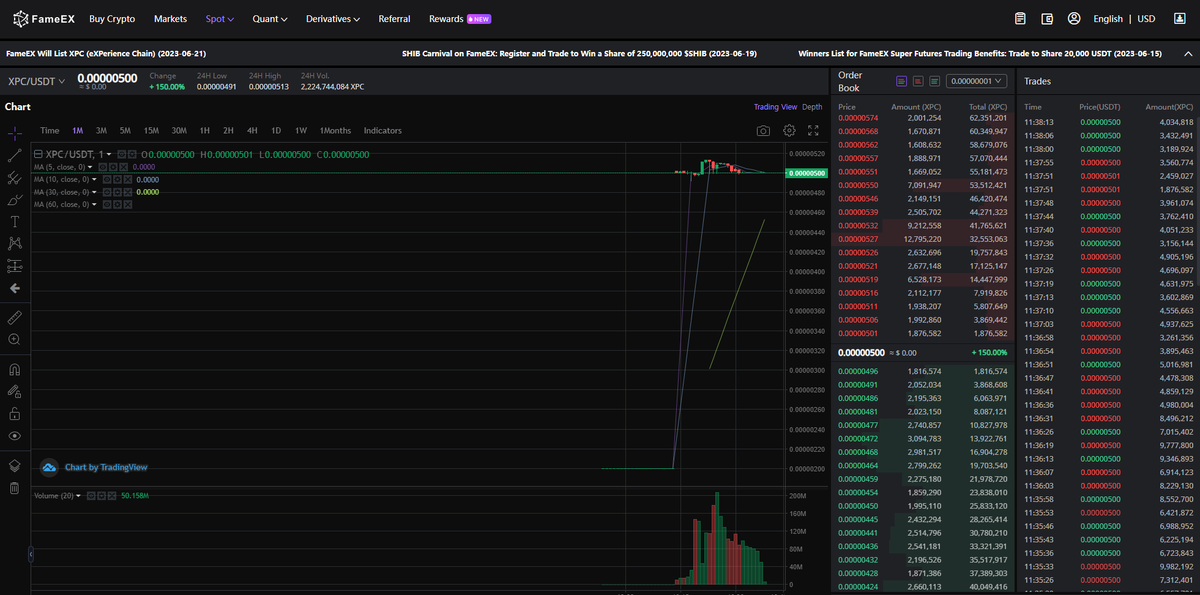1200x595 pixels.
Task: Expand the Volume (20) legend arrow
Action: pos(79,495)
